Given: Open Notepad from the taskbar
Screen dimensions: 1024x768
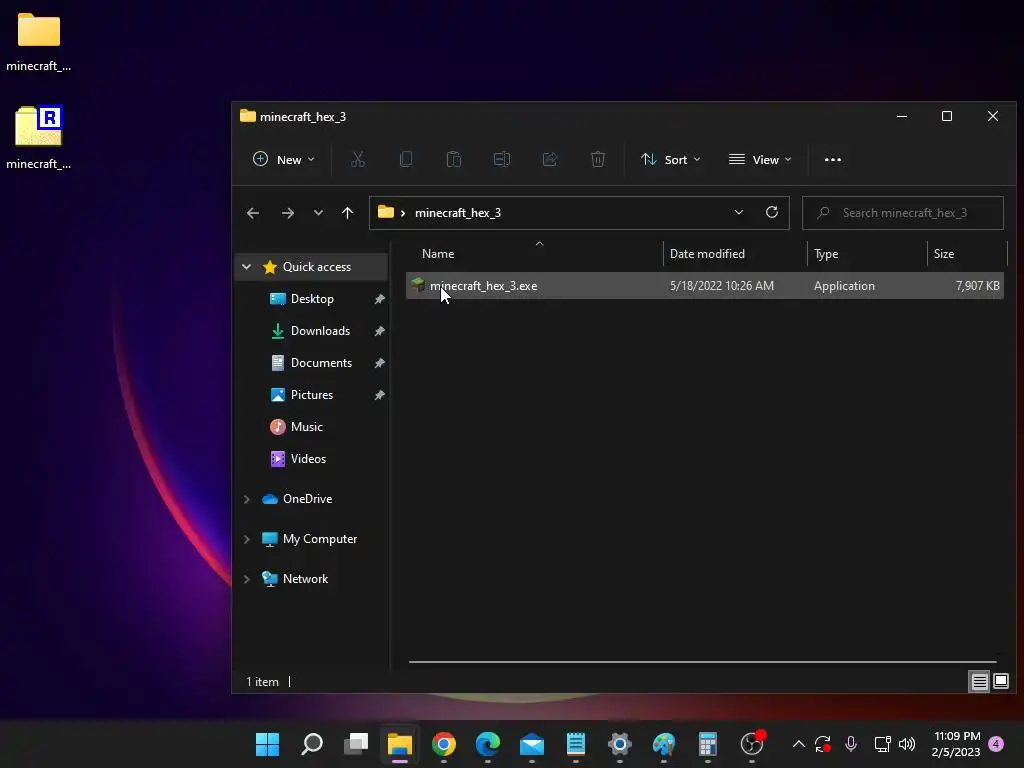Looking at the screenshot, I should click(575, 744).
